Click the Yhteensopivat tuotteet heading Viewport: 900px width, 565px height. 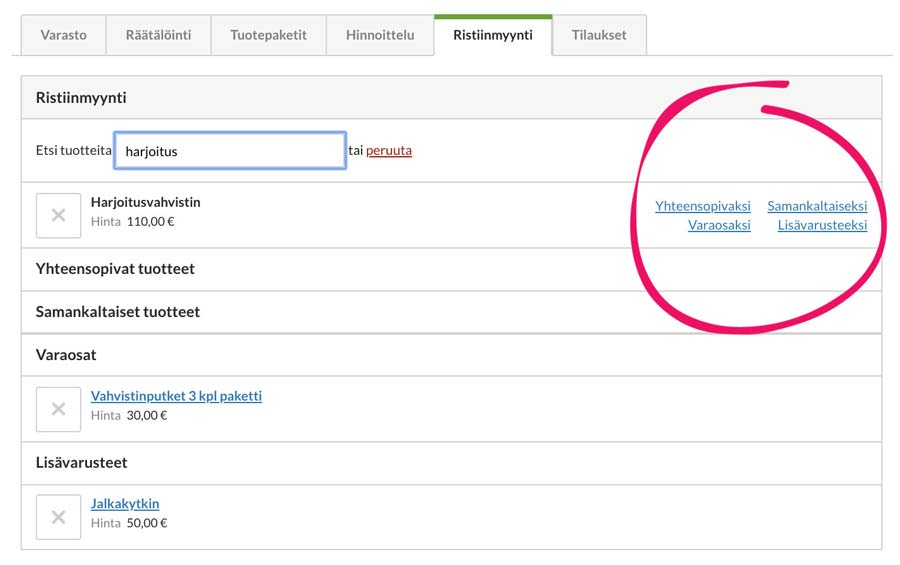(115, 269)
